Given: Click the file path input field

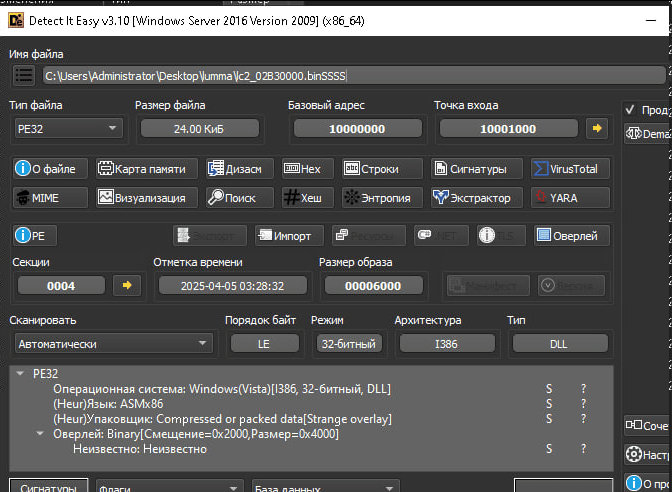Looking at the screenshot, I should point(354,76).
